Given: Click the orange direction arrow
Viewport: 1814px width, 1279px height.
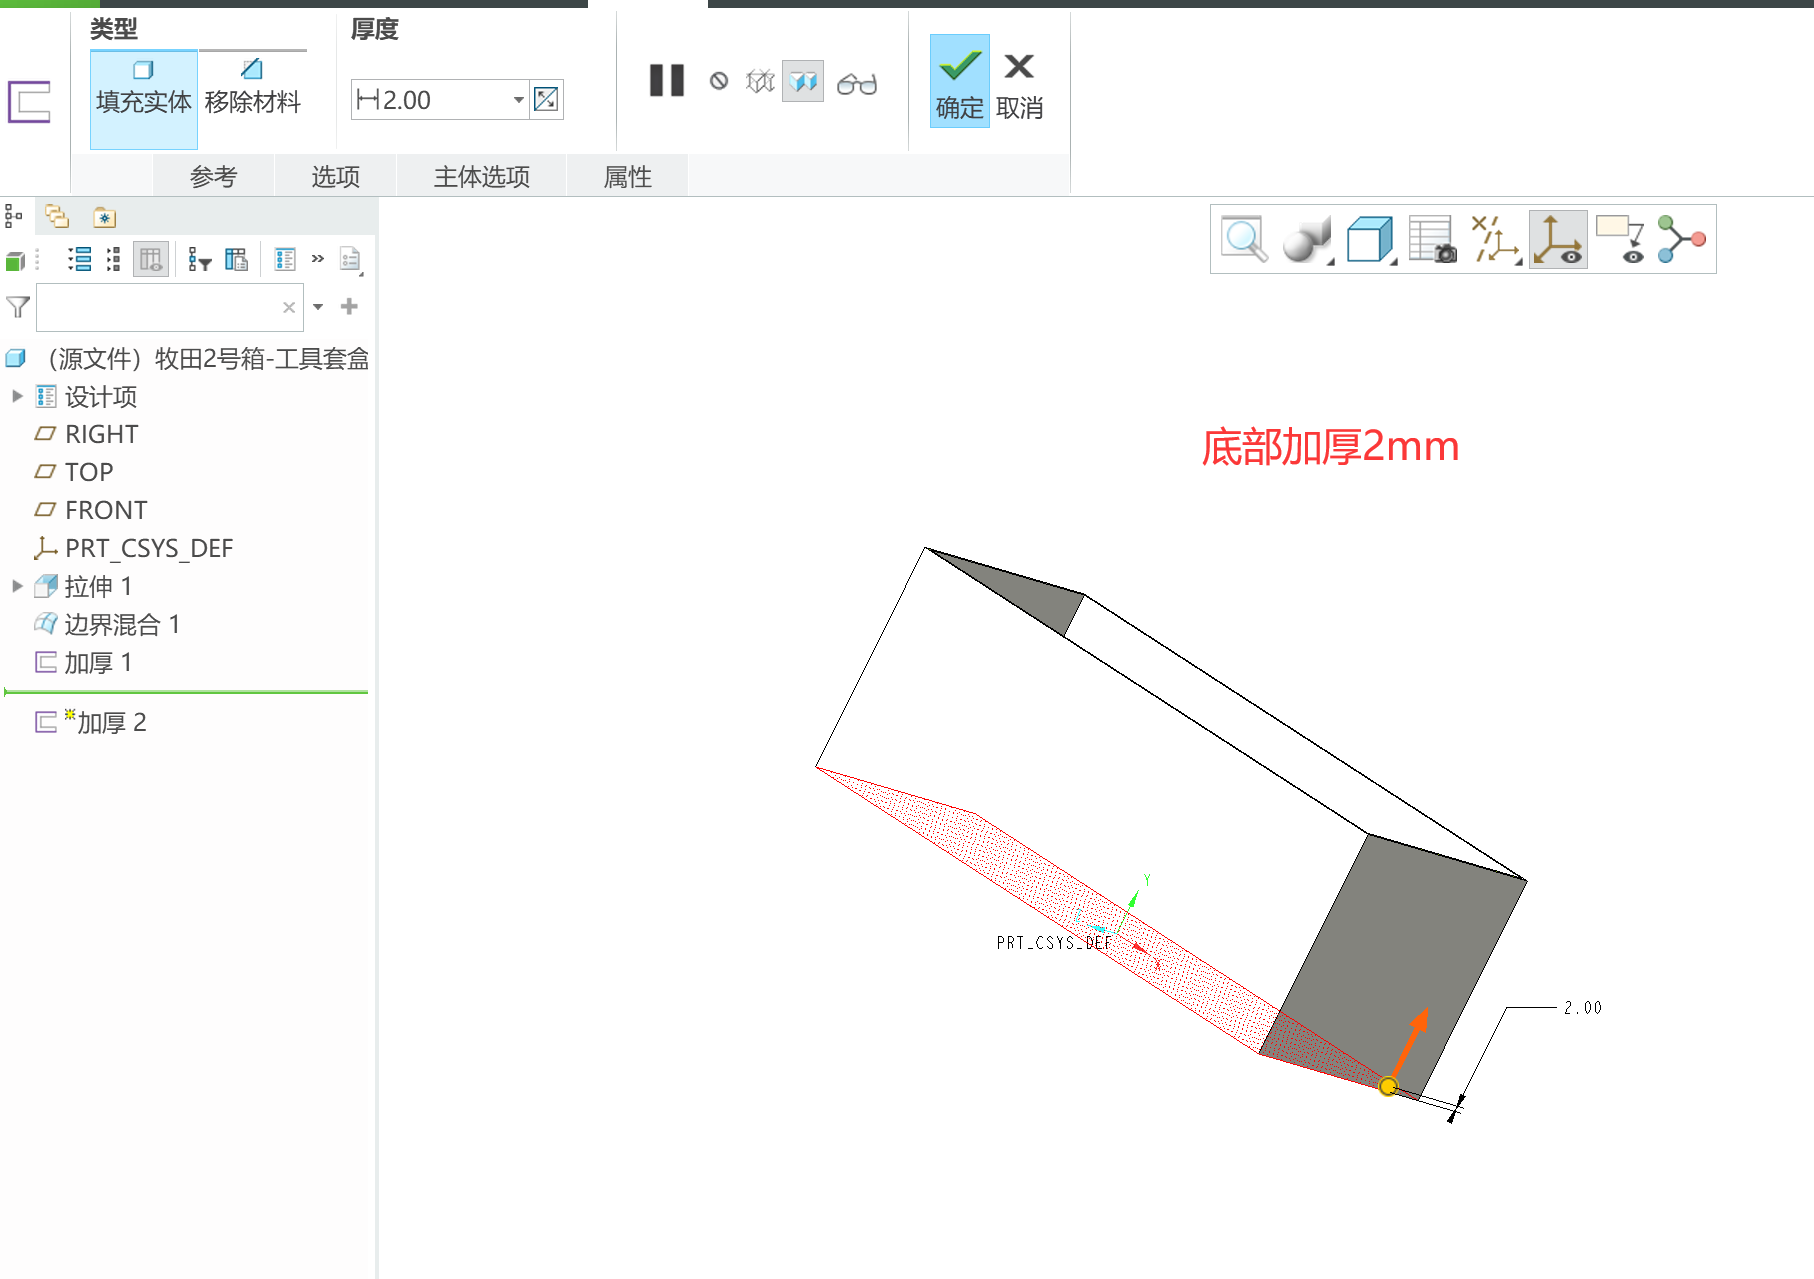Looking at the screenshot, I should [x=1411, y=1043].
